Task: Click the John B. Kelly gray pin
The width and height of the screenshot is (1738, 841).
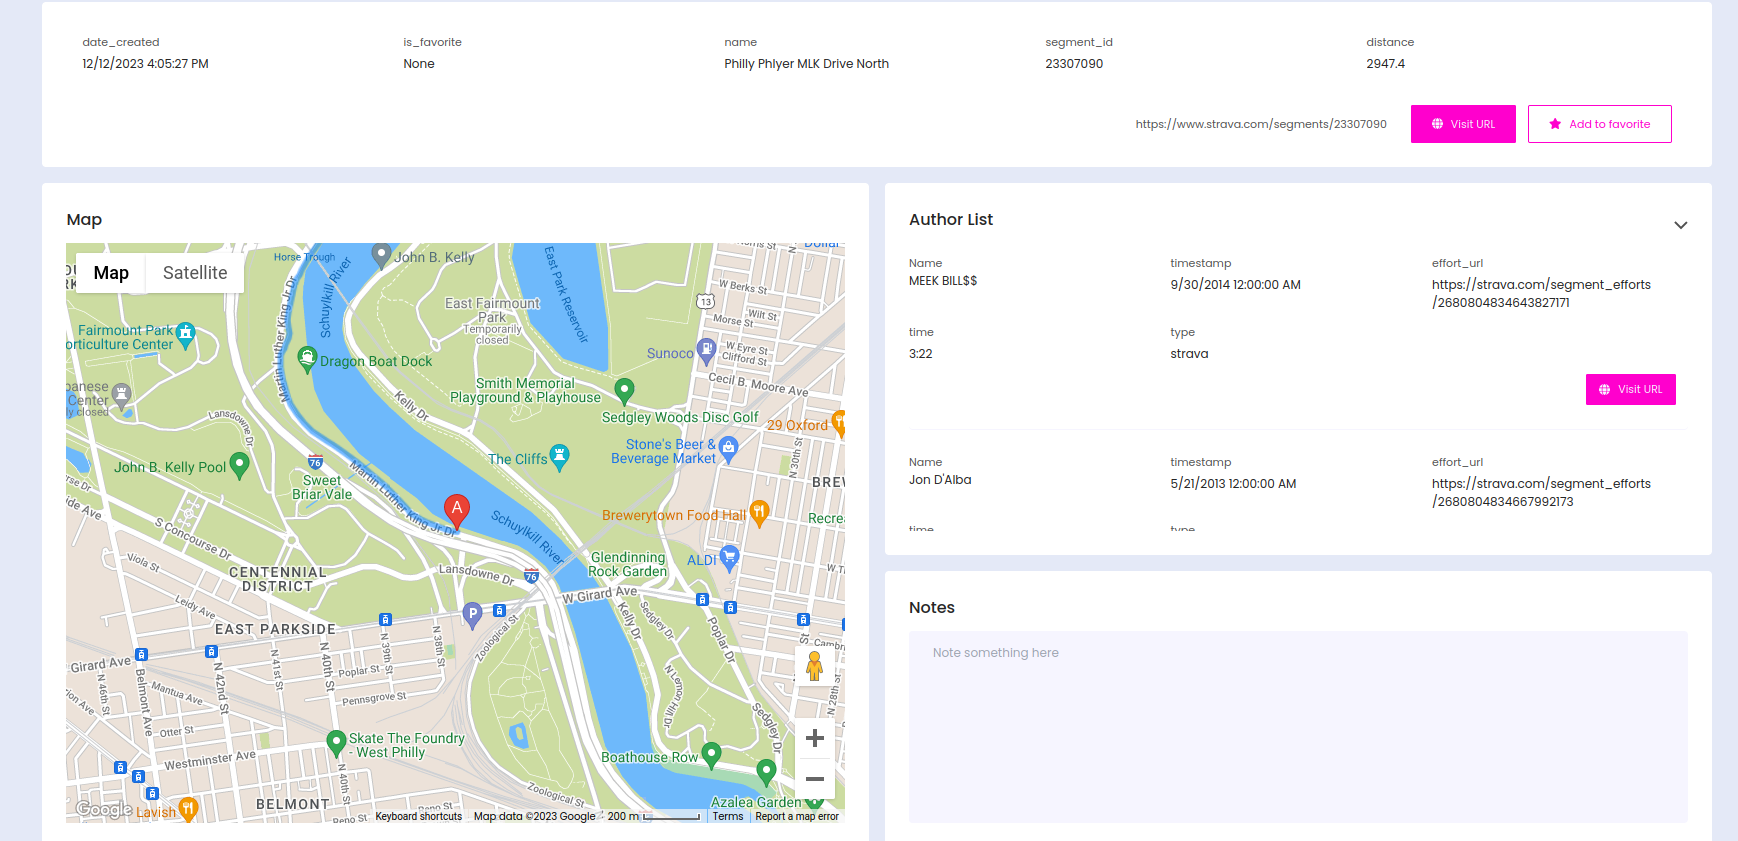Action: coord(381,256)
